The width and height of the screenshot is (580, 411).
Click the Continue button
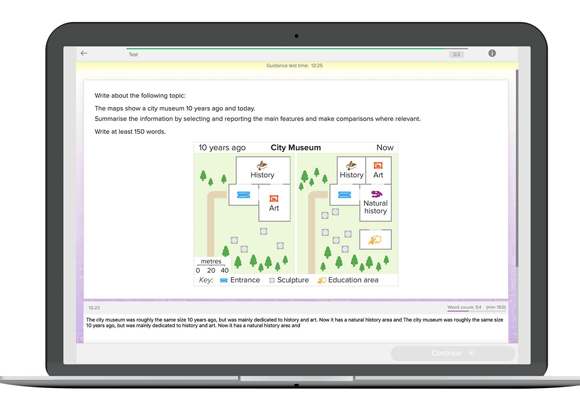pyautogui.click(x=453, y=353)
